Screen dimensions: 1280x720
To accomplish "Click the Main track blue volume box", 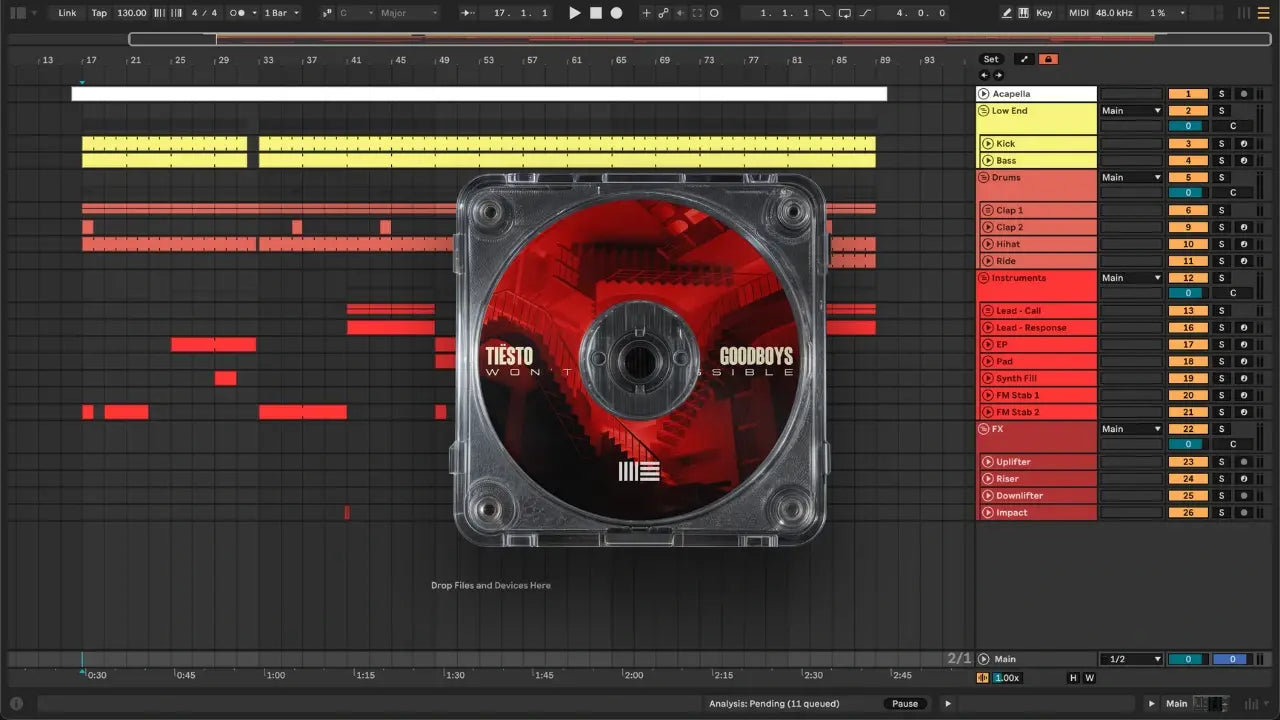I will tap(1230, 659).
